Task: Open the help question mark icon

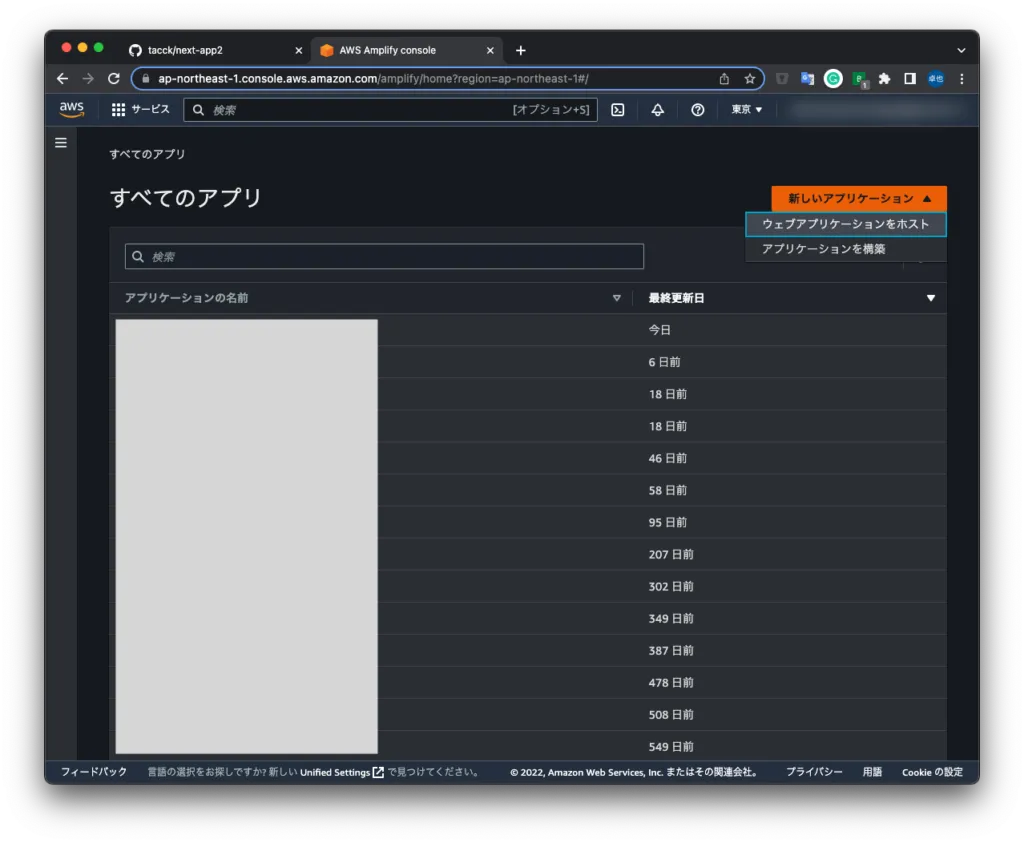Action: 698,110
